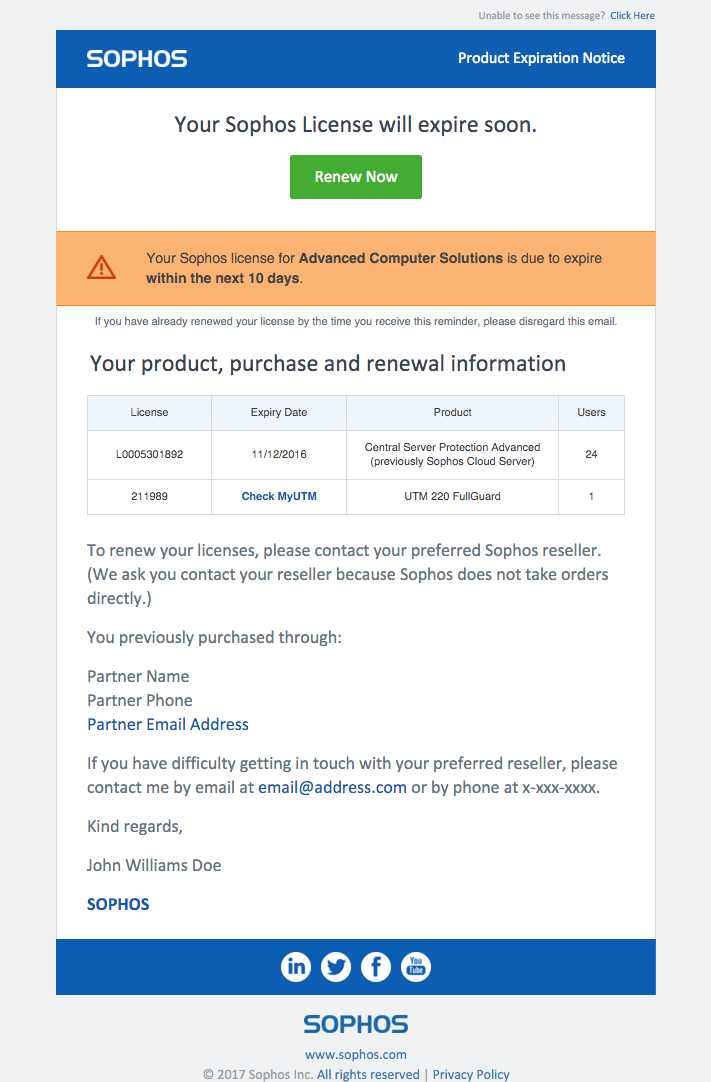The image size is (711, 1082).
Task: Click the Expiry Date column header
Action: (x=279, y=412)
